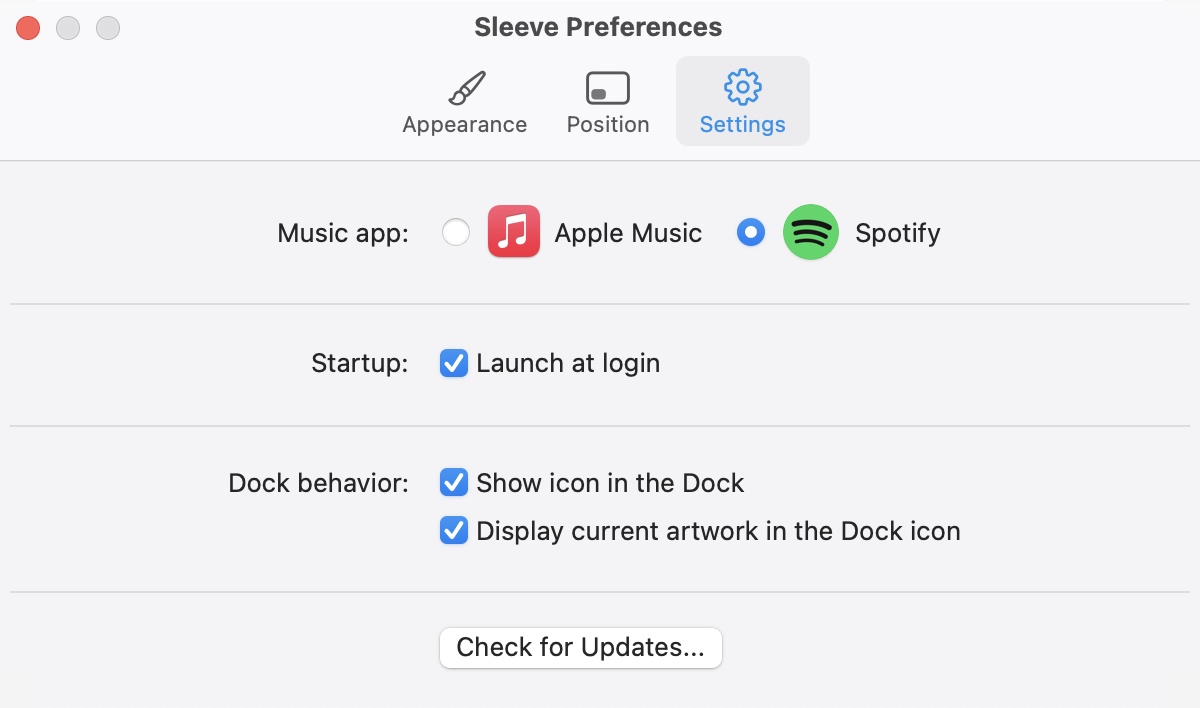Click the Apple Music text label
Image resolution: width=1200 pixels, height=708 pixels.
[628, 233]
